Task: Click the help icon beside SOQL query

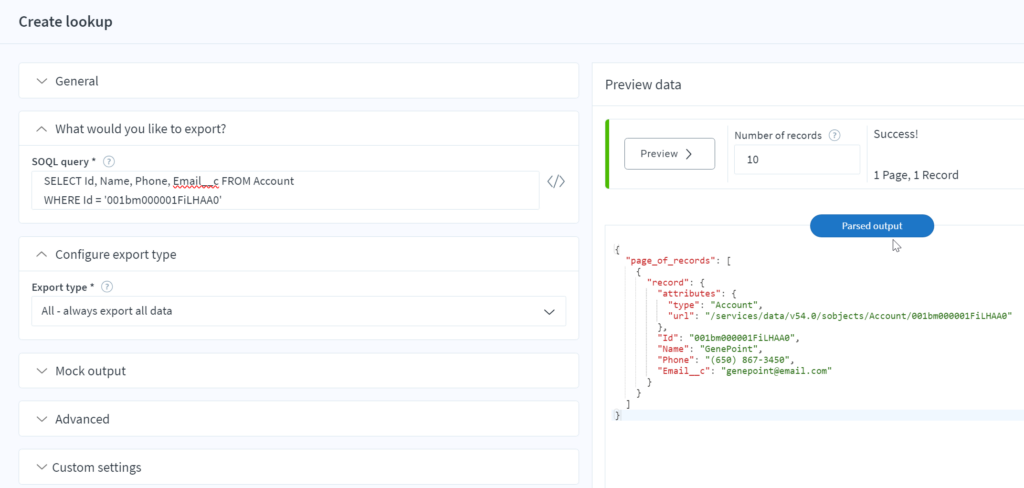Action: [109, 161]
